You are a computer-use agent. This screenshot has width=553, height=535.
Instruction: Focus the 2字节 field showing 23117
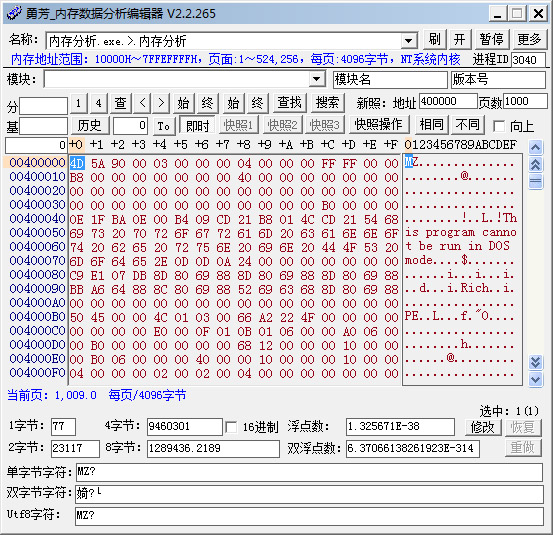[x=75, y=448]
